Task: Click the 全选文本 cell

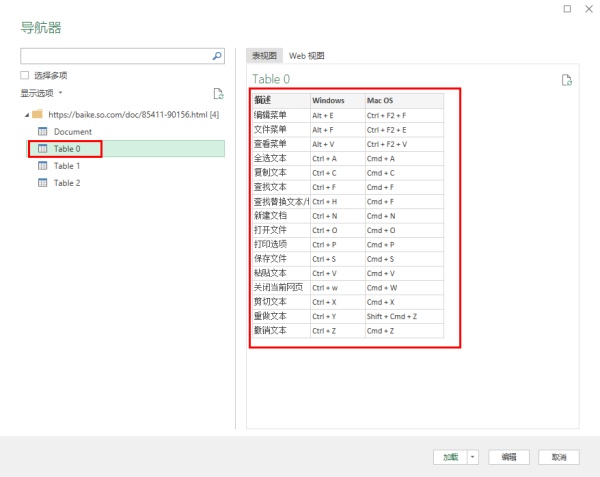Action: (x=281, y=158)
